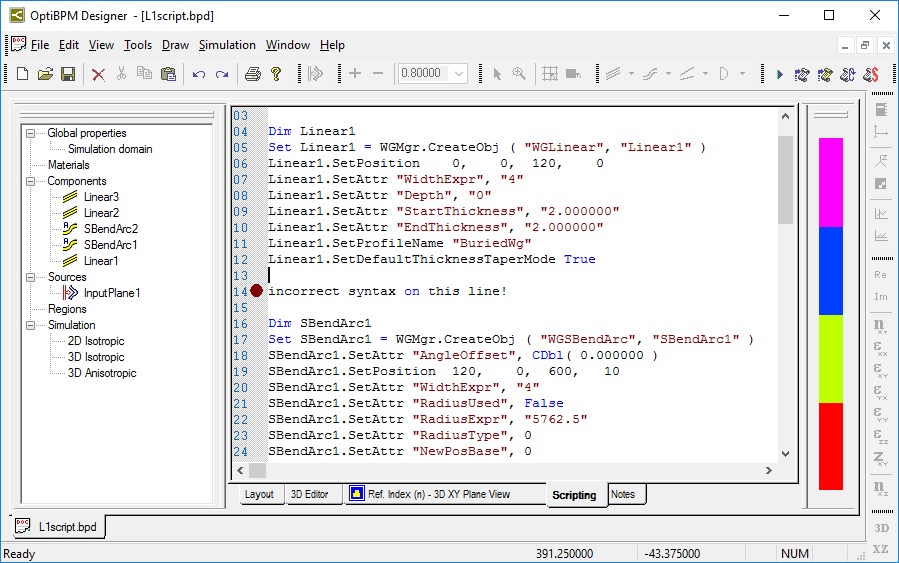Open the linear waveguide tool dropdown arrow
The width and height of the screenshot is (899, 563).
coord(631,73)
